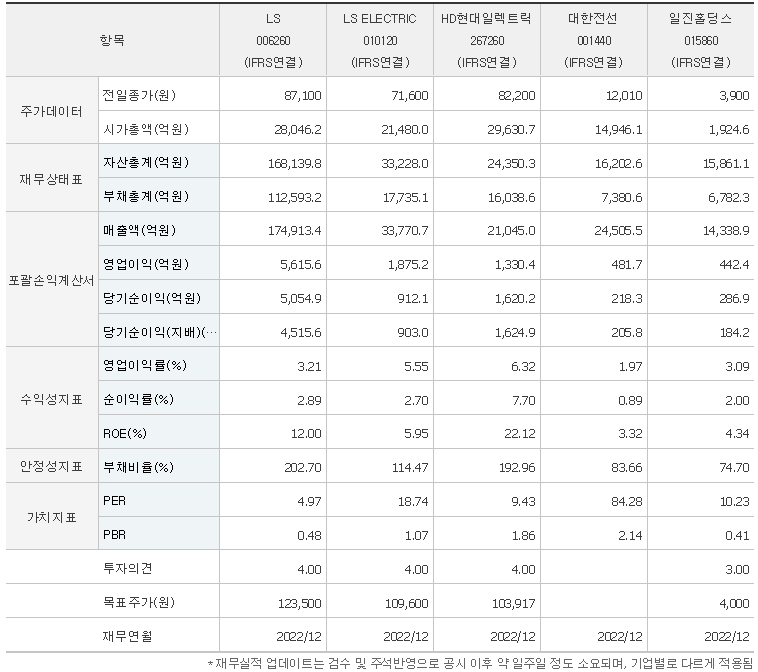
Task: Select the 영업이익률(%) row label
Action: (145, 365)
